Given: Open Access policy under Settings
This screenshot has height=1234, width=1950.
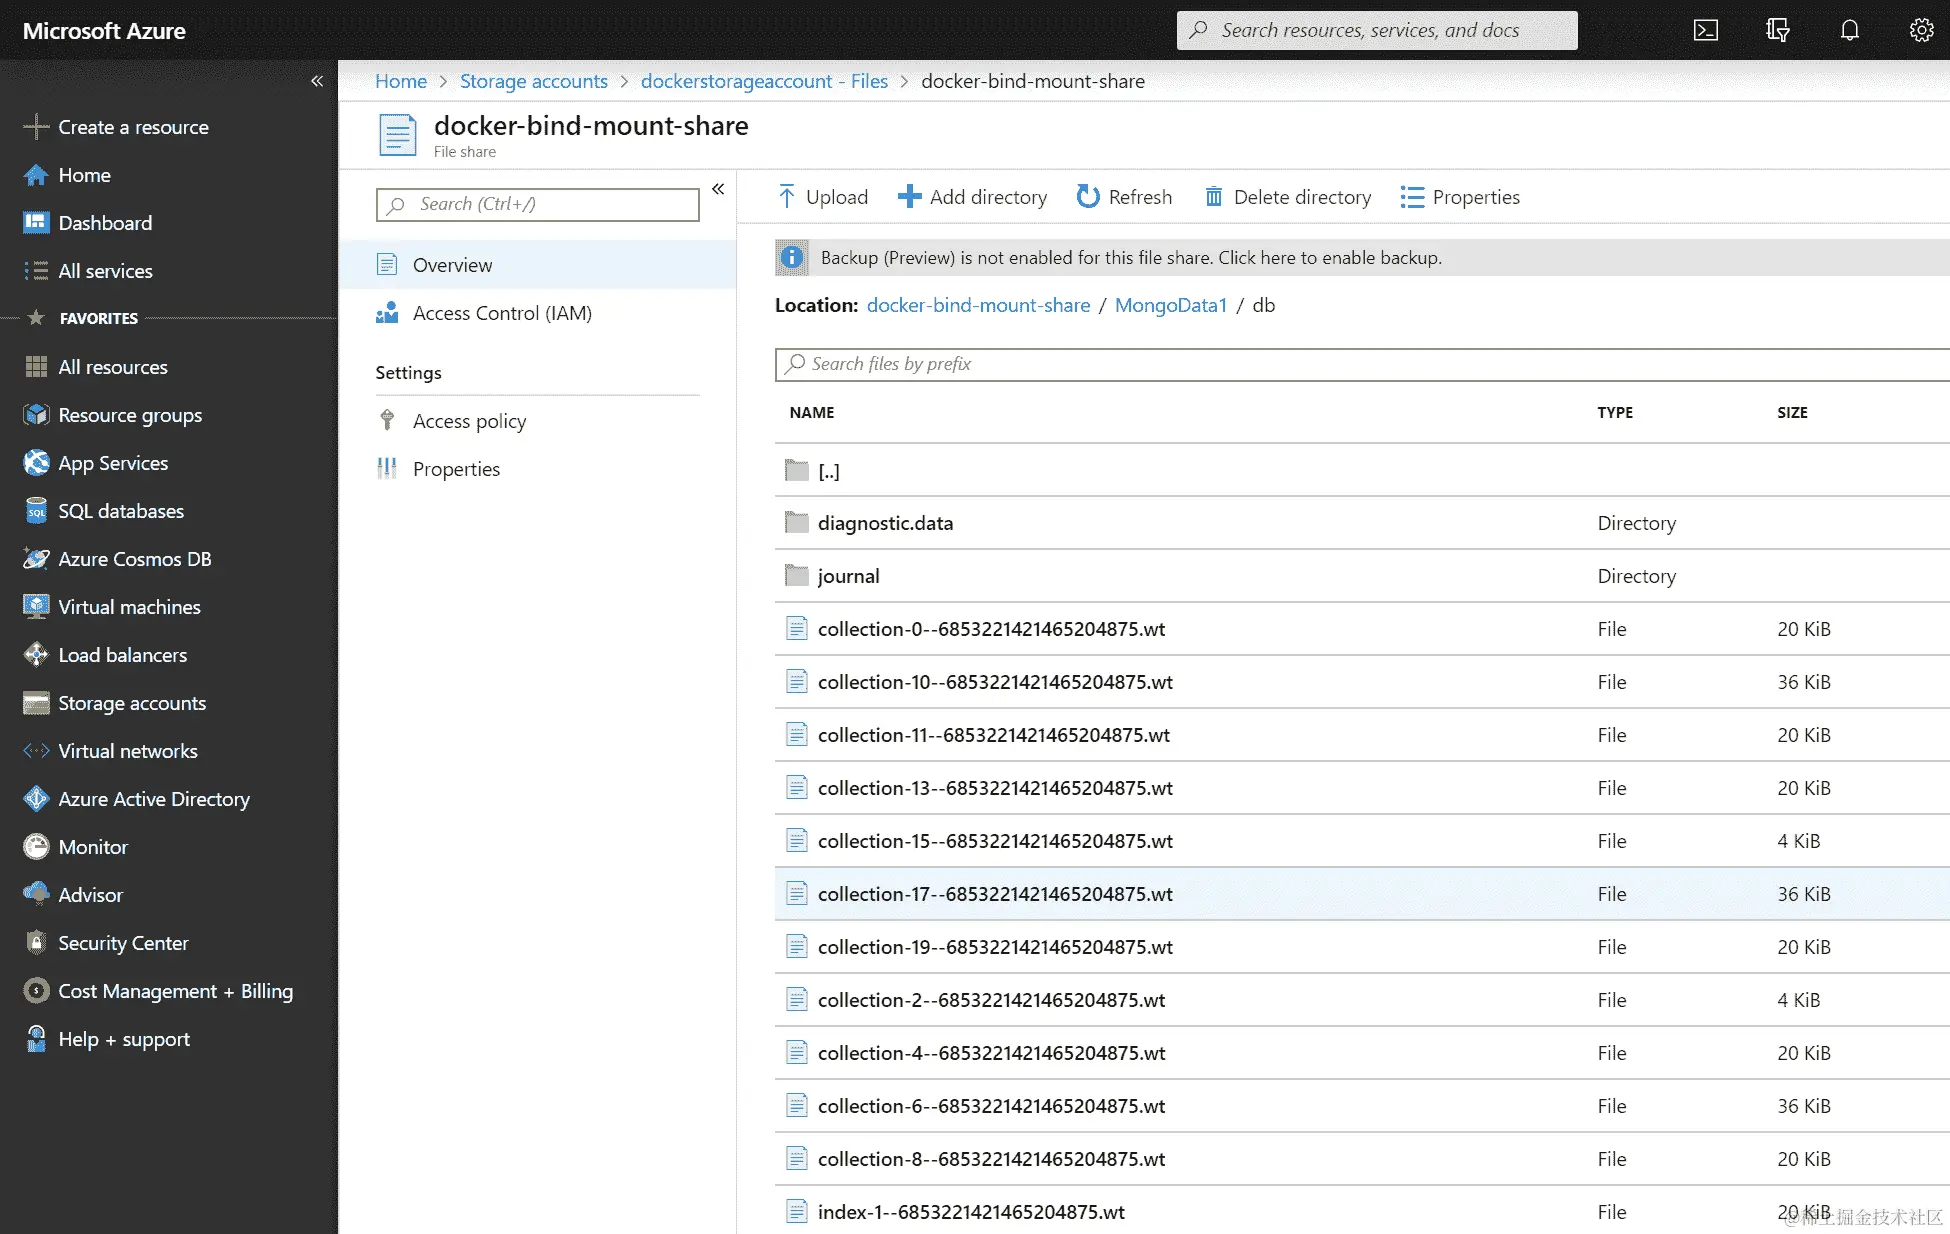Looking at the screenshot, I should (469, 421).
